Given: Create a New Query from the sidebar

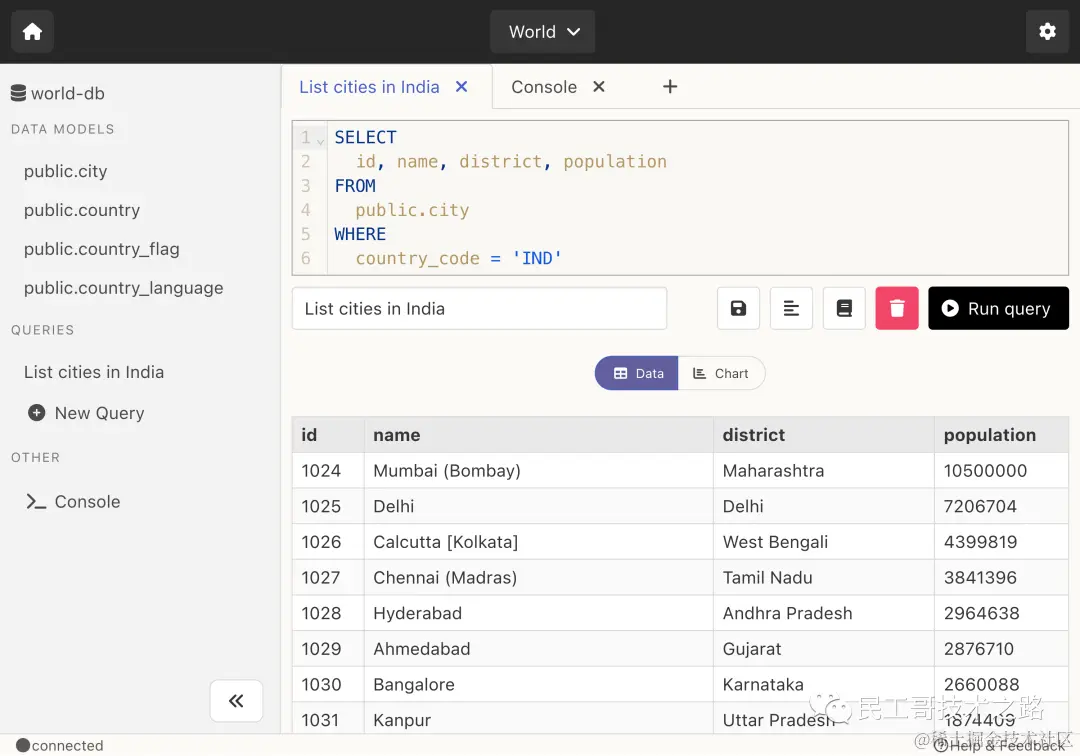Looking at the screenshot, I should [86, 413].
